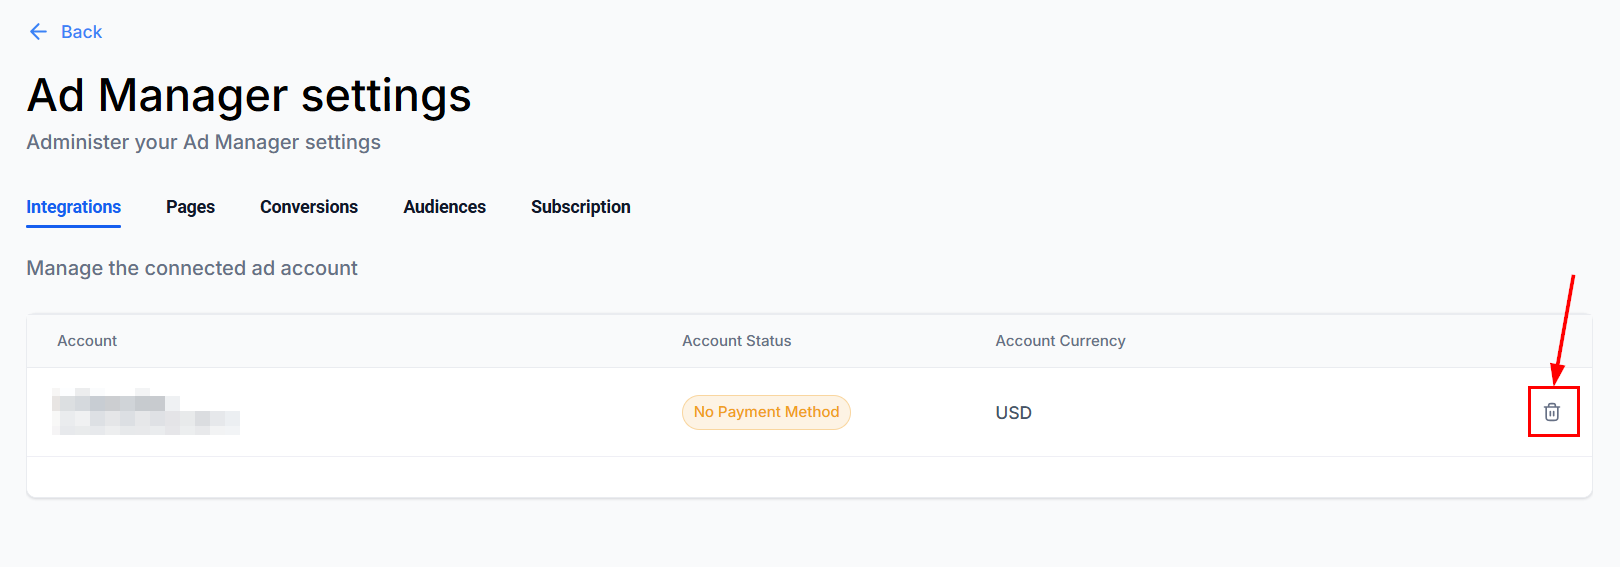Screen dimensions: 1620x567
Task: Open the Conversions tab
Action: [x=309, y=207]
